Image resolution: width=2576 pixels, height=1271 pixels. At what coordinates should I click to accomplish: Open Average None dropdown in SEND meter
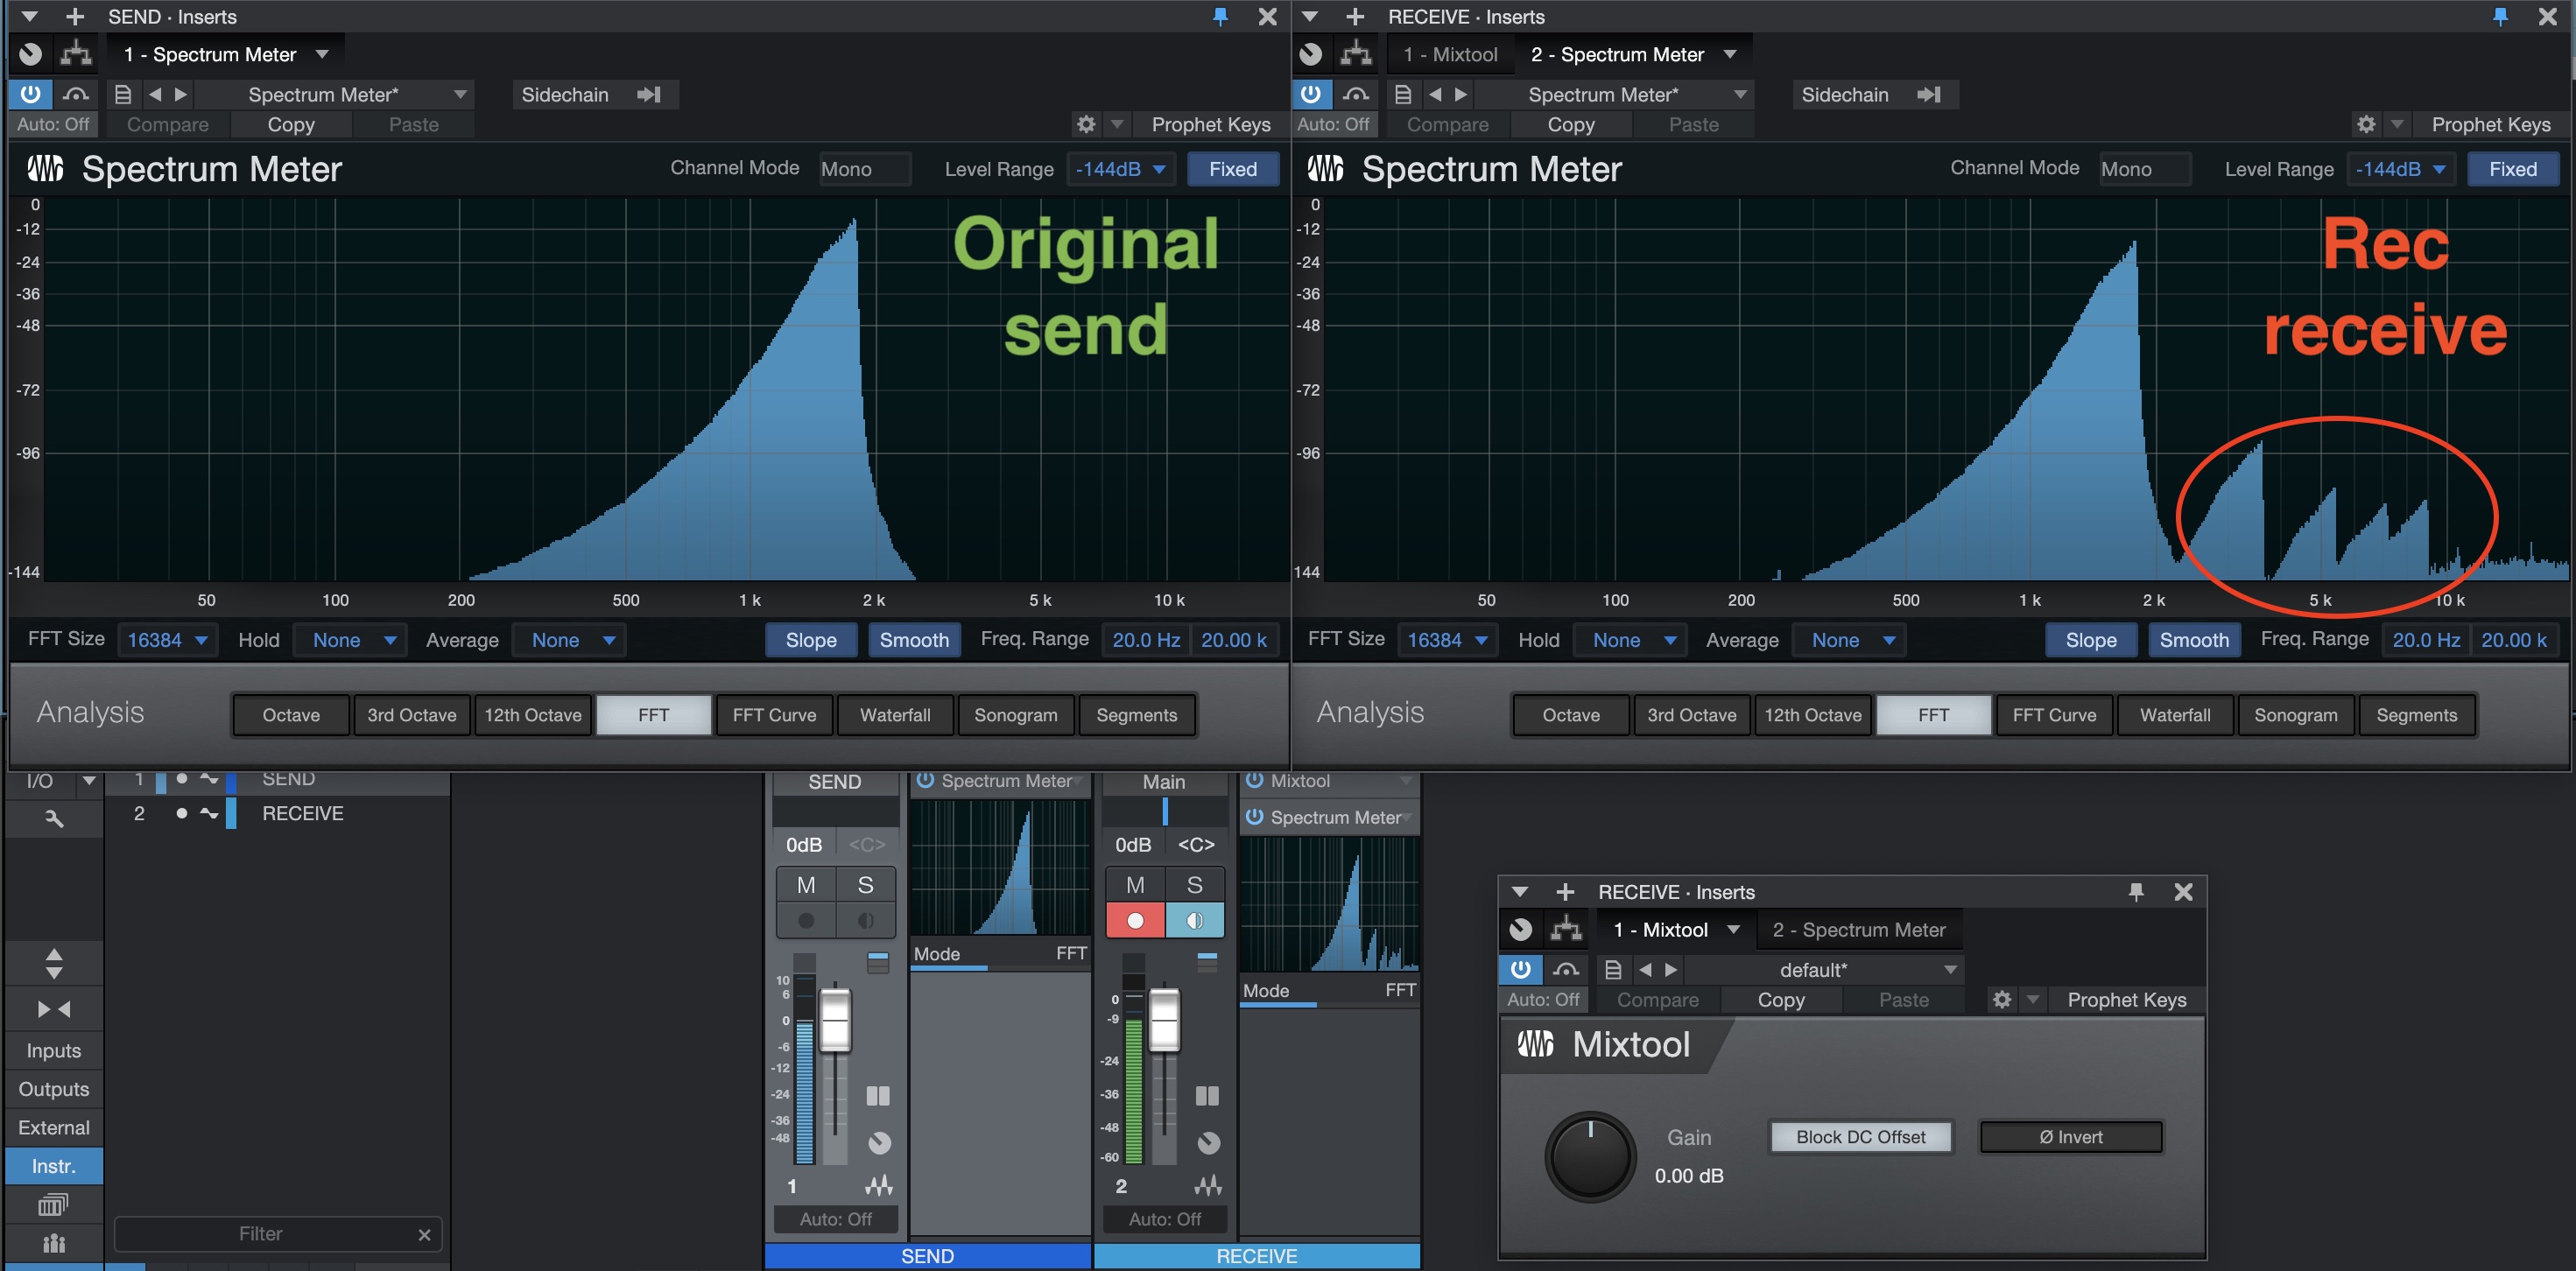569,640
